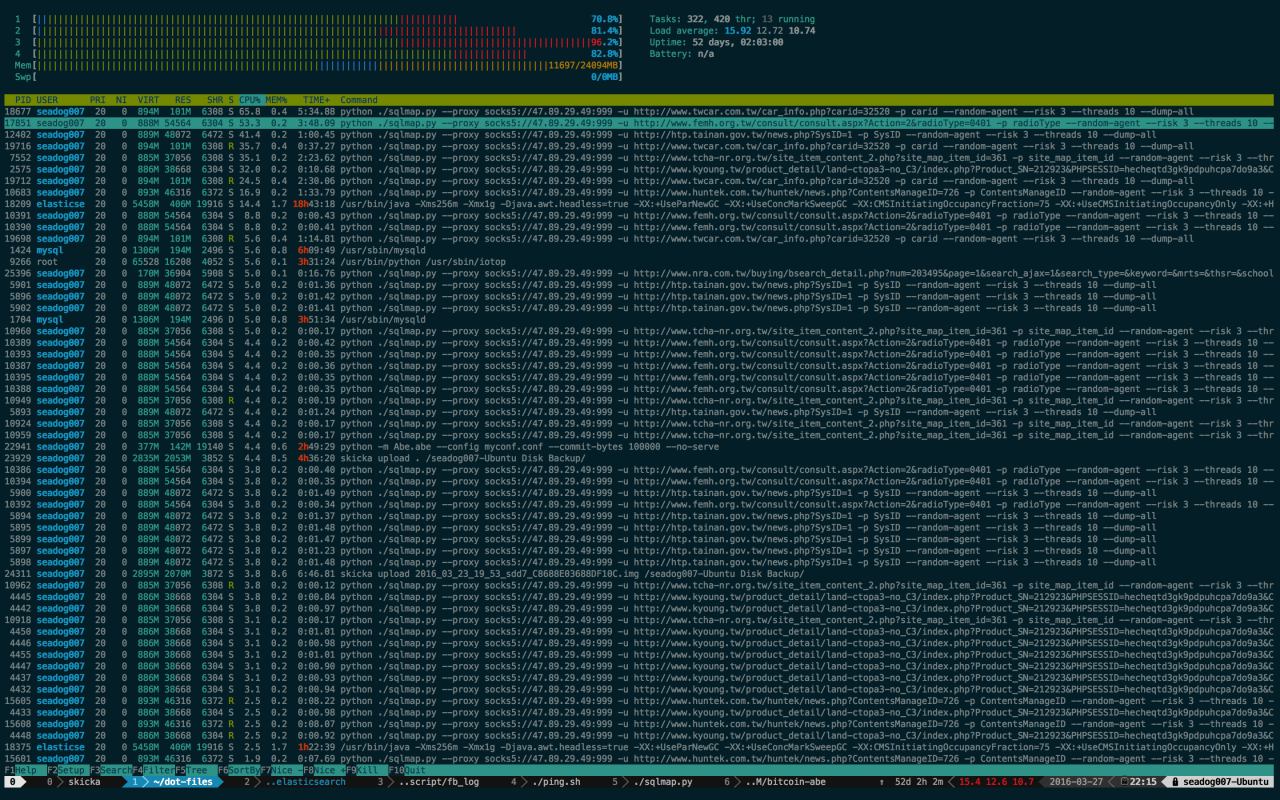Select process row with PID 18677
1280x800 pixels.
(x=639, y=112)
